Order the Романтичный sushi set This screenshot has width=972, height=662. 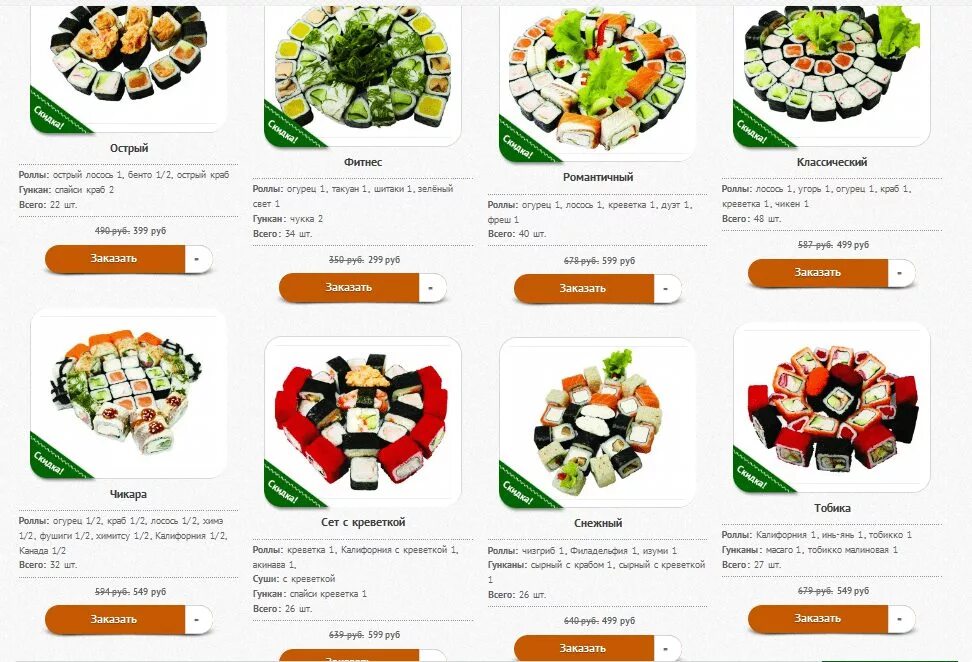584,289
